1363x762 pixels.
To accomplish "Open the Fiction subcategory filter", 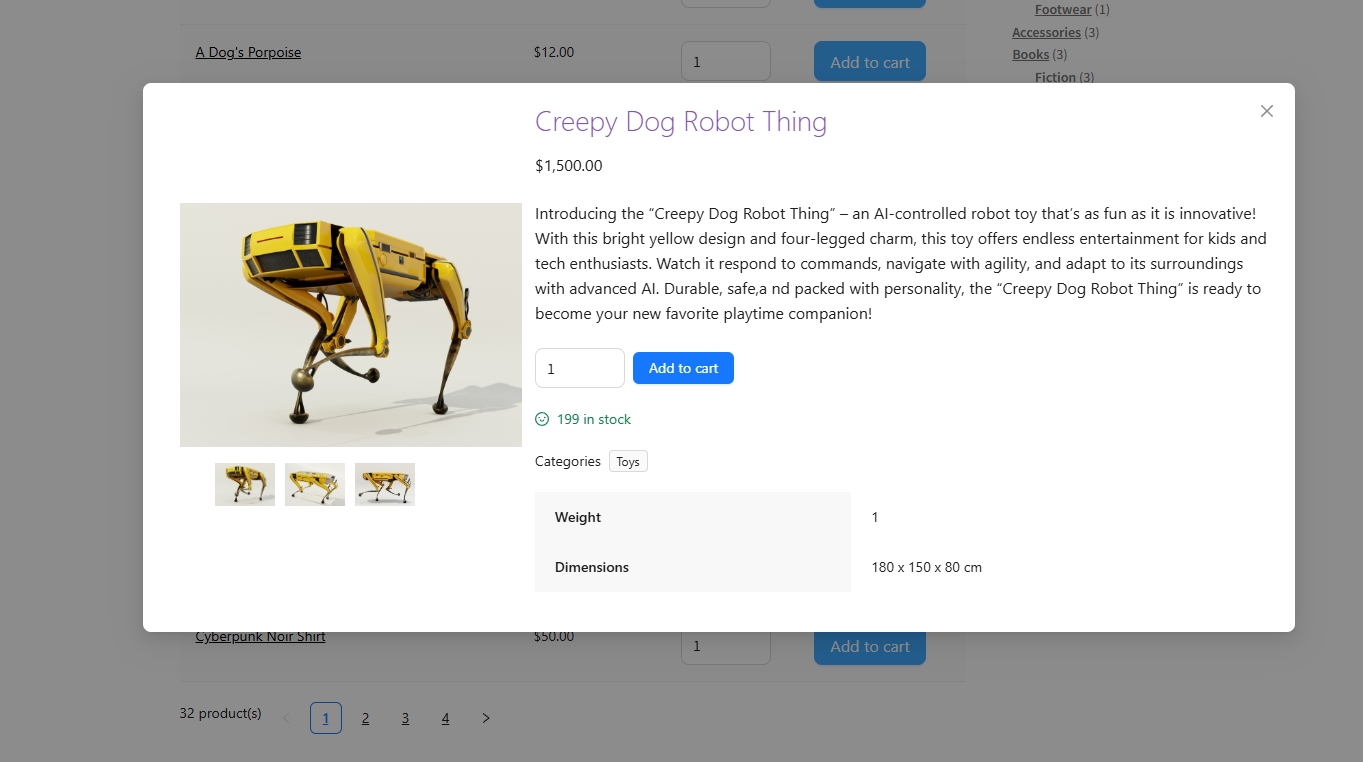I will (1055, 77).
